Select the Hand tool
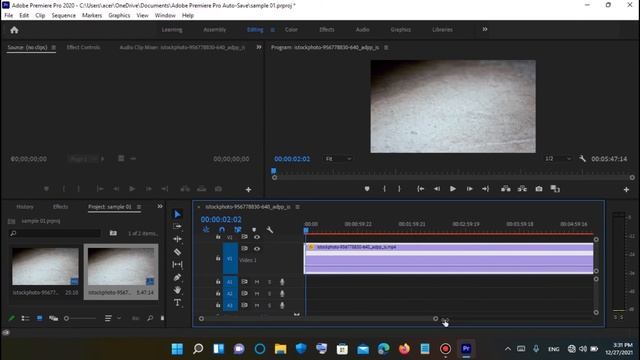 coord(177,290)
